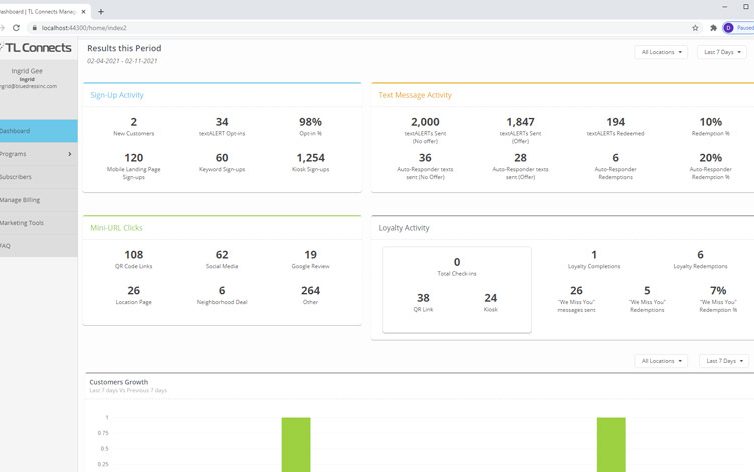Click "We Miss You" Redemptions value 5

point(647,290)
